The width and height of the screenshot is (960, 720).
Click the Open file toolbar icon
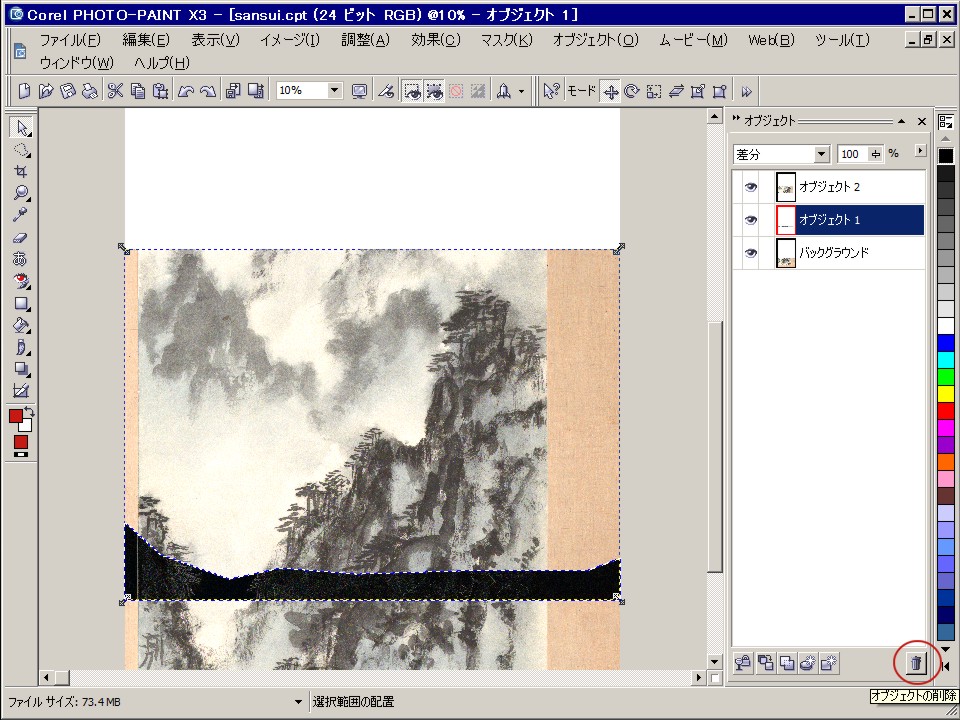click(46, 91)
